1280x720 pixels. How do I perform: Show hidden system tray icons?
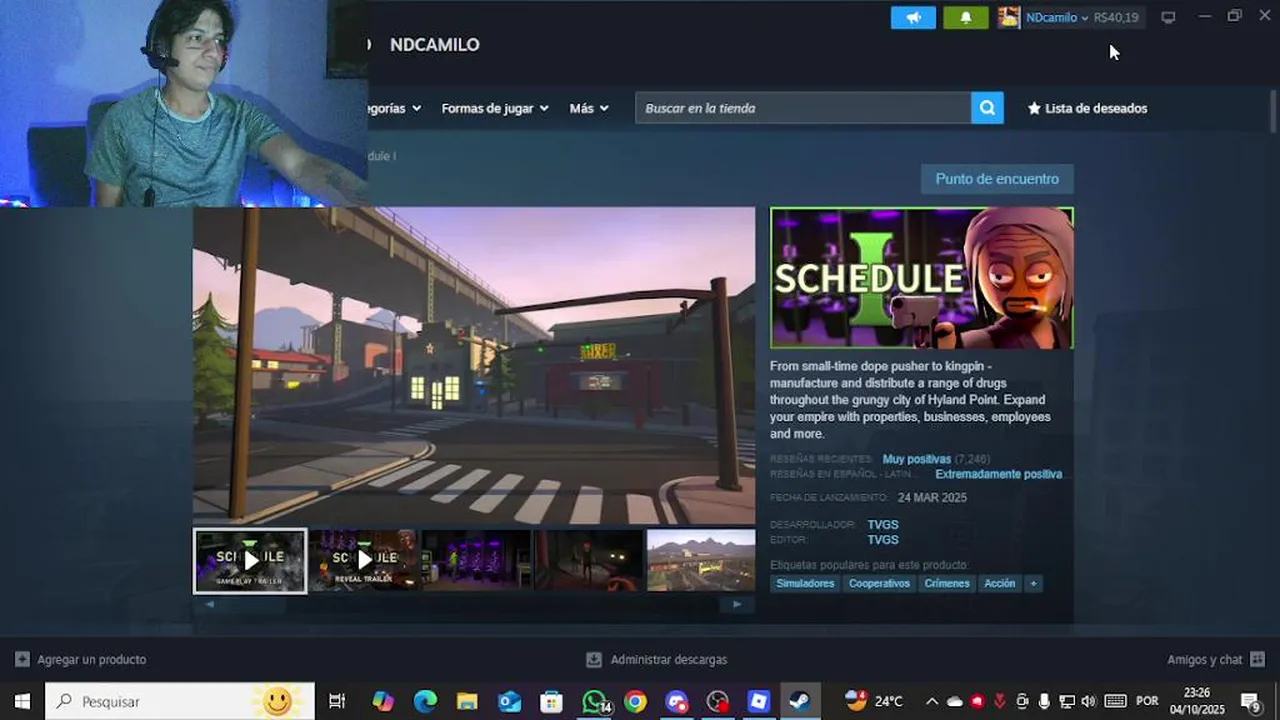pos(932,701)
